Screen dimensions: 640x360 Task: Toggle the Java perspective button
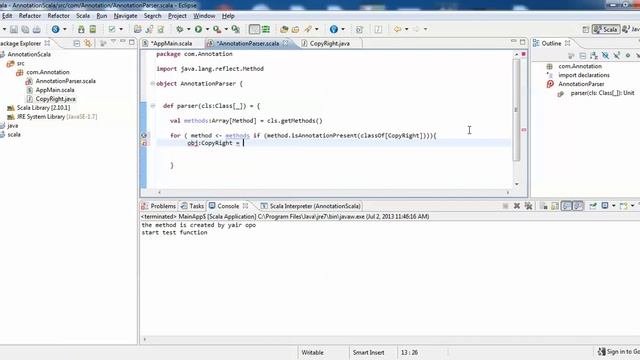(631, 29)
